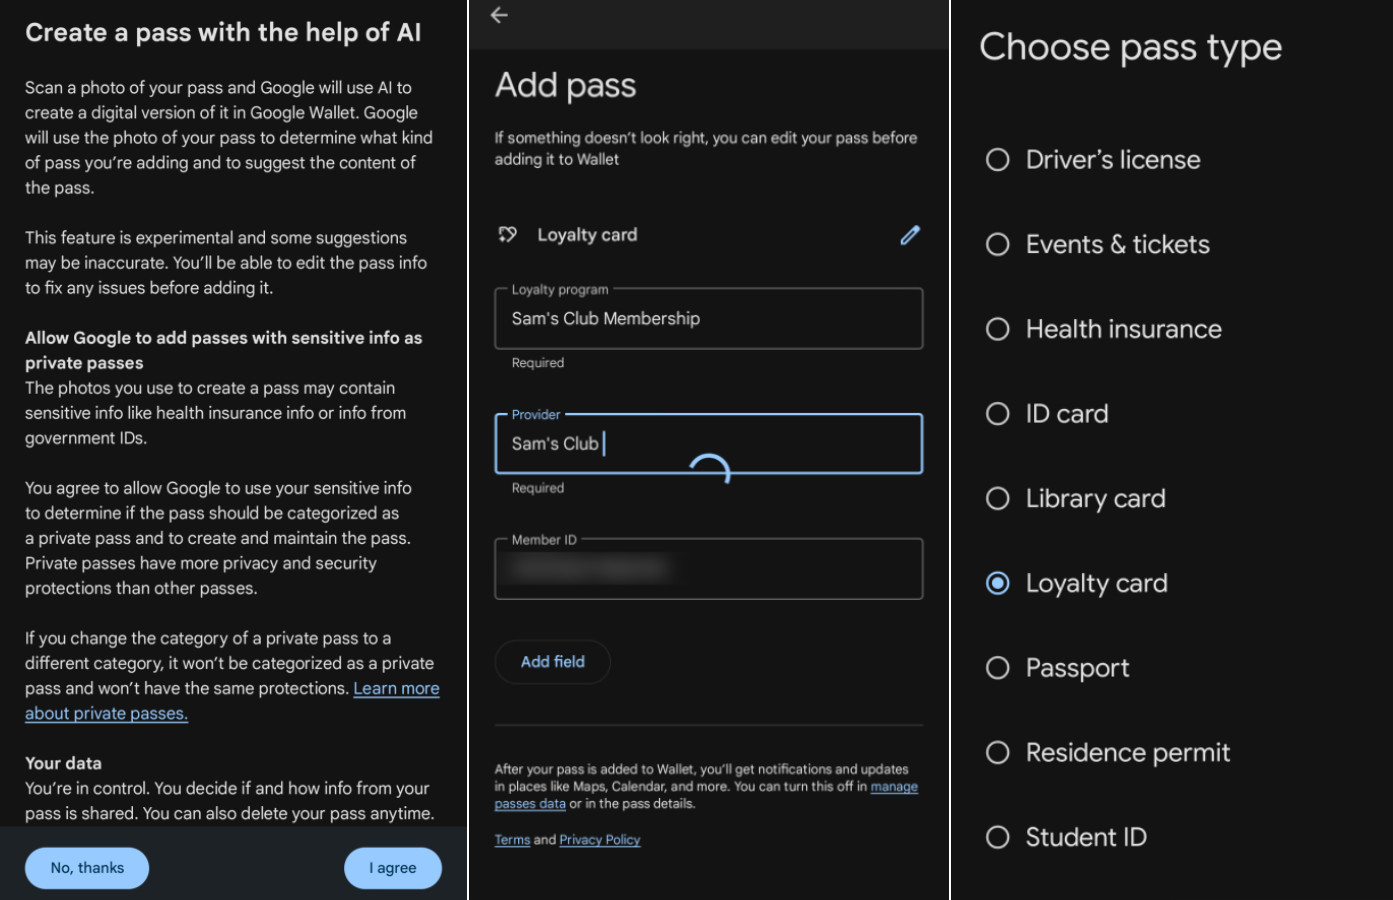This screenshot has height=900, width=1393.
Task: Select the Events & tickets option
Action: click(x=998, y=245)
